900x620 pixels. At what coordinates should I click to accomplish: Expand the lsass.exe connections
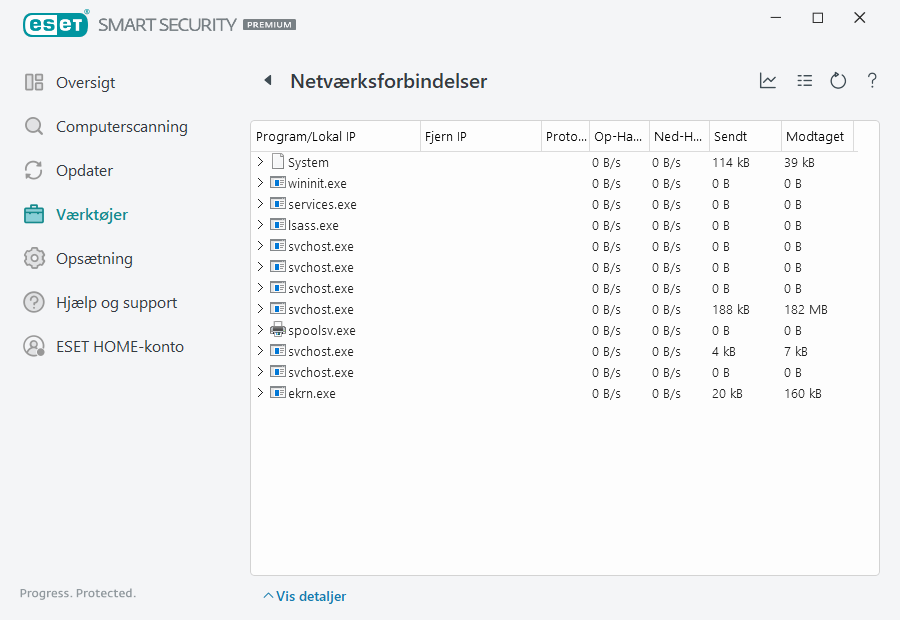(x=260, y=225)
